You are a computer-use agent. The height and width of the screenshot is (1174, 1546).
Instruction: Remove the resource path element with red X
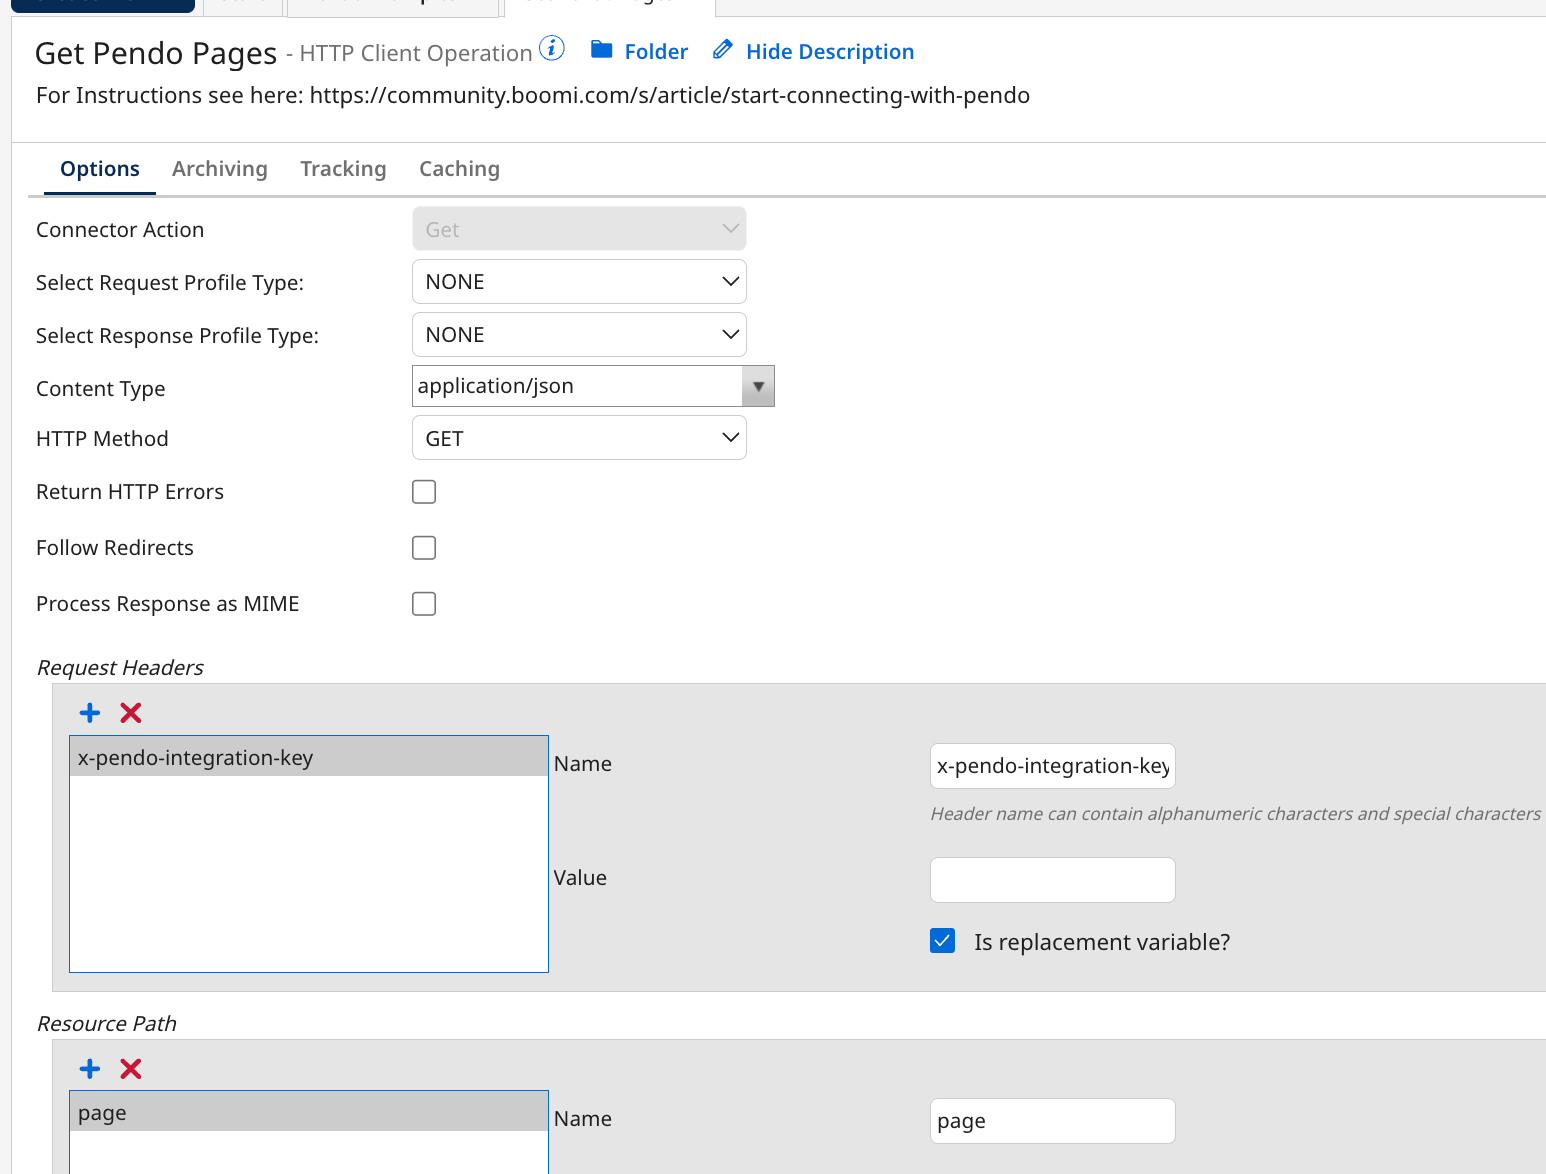pyautogui.click(x=131, y=1068)
